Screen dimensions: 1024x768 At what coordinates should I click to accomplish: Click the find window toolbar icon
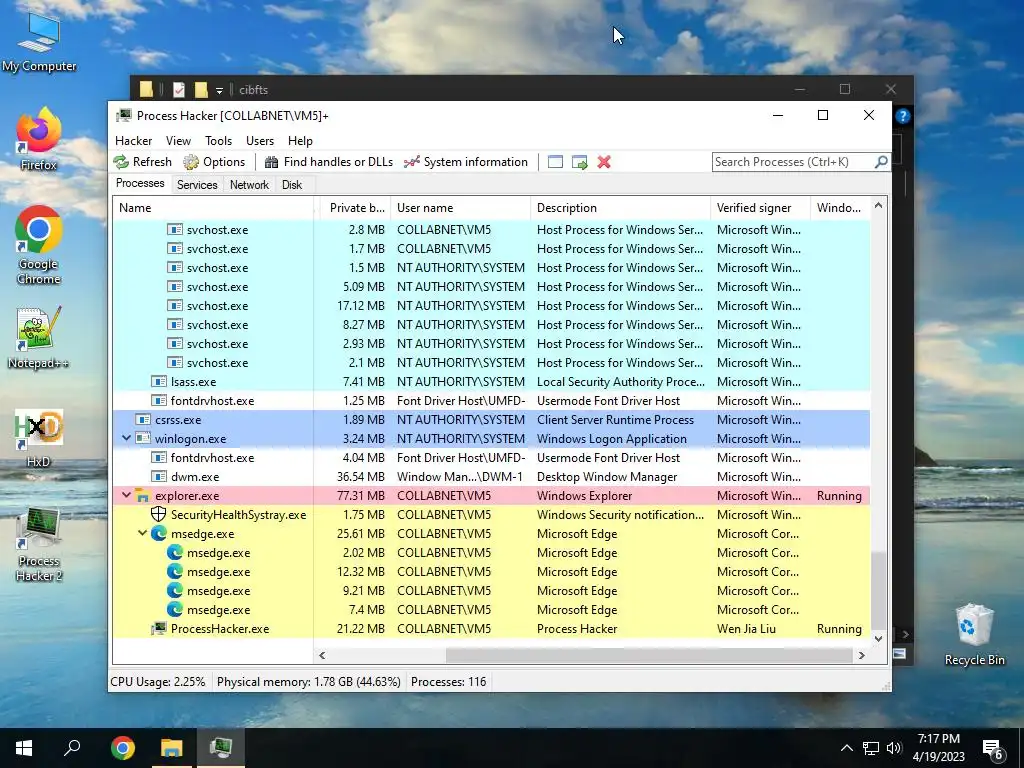coord(555,162)
